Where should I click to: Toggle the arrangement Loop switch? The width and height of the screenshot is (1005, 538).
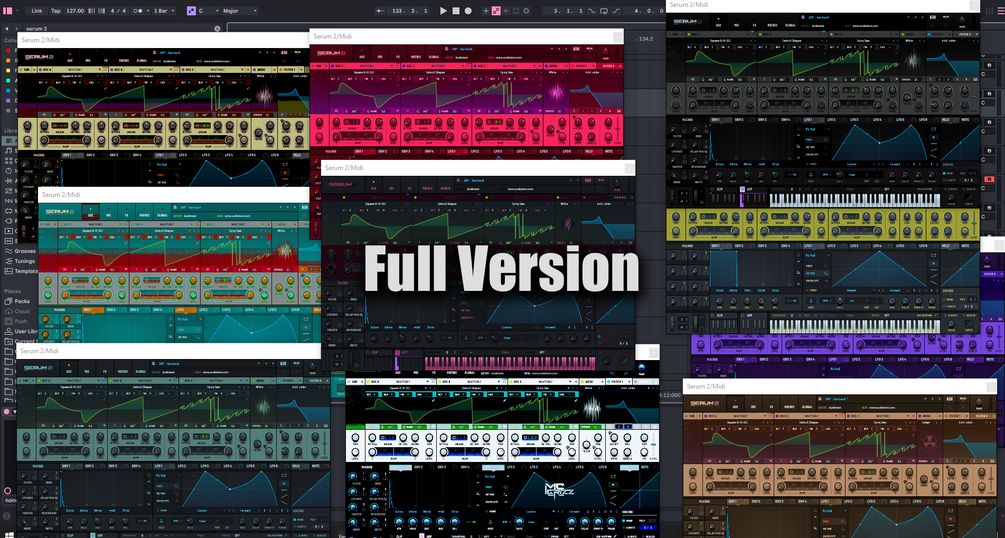604,11
